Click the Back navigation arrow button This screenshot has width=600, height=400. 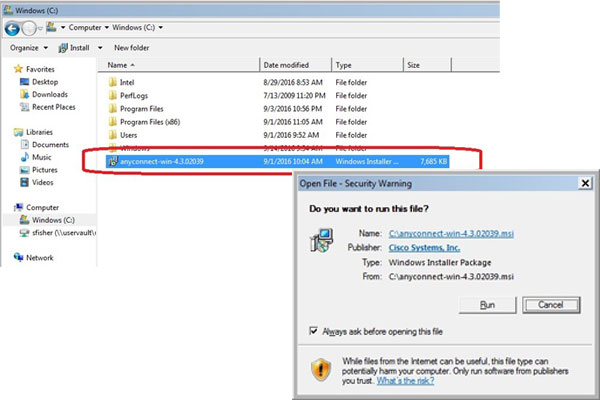(13, 29)
